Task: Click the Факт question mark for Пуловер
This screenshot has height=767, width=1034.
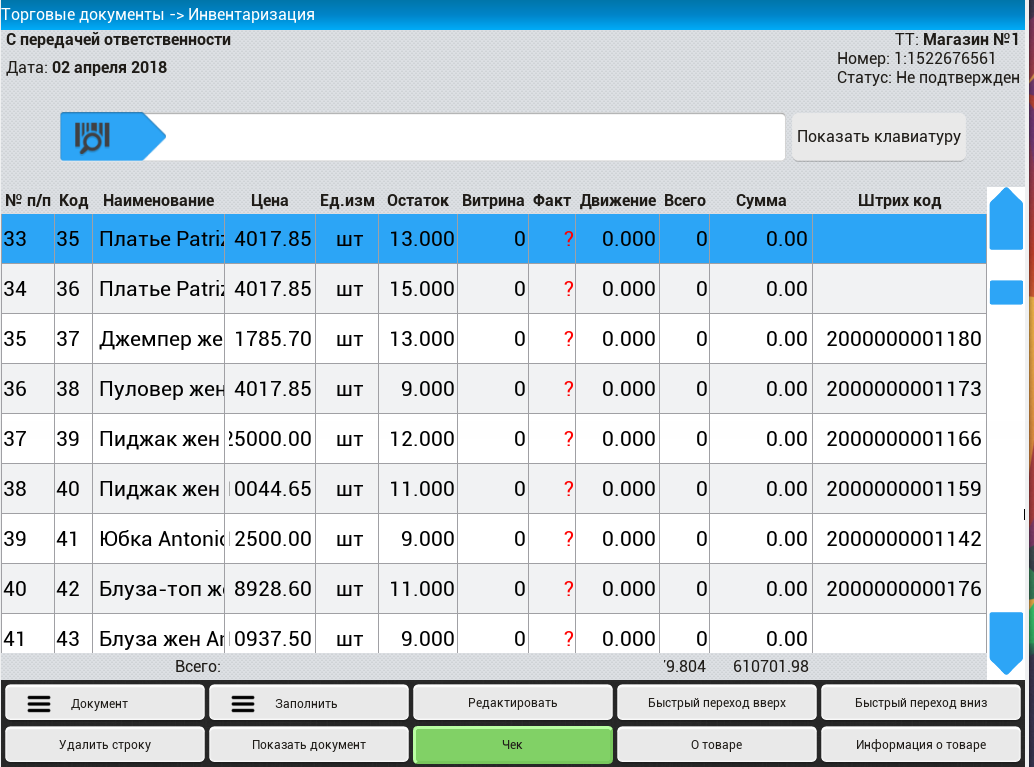Action: [x=568, y=388]
